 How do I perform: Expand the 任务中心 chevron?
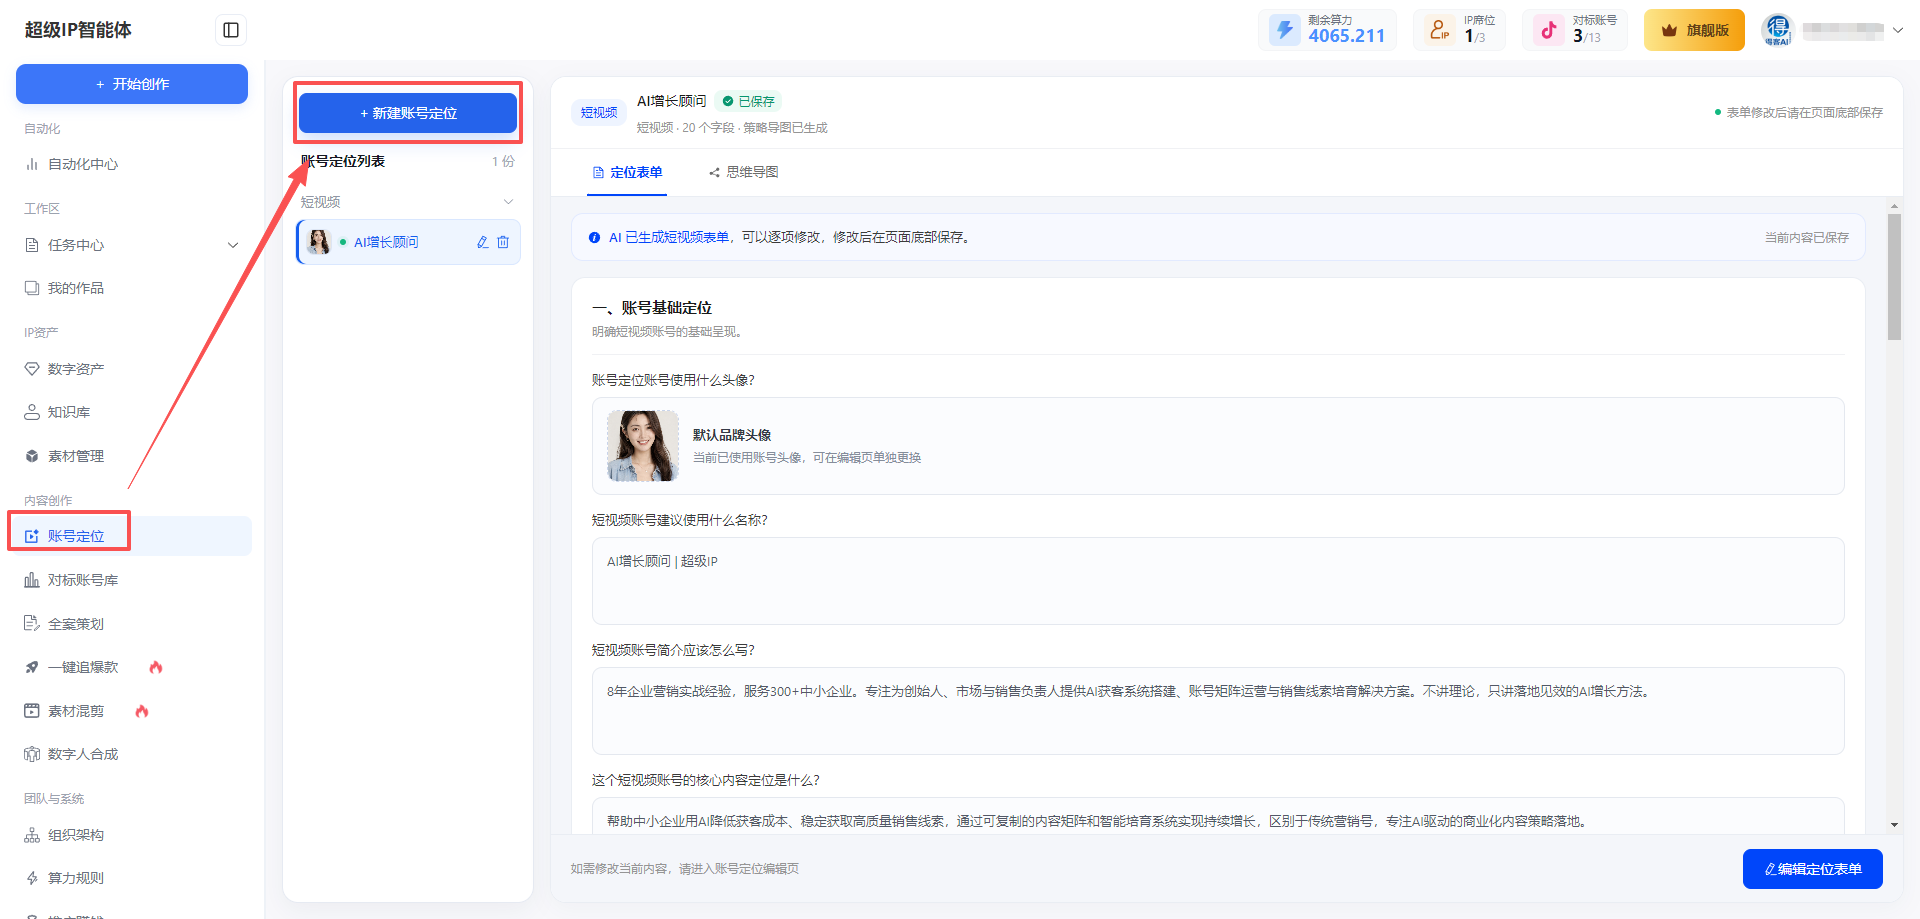[x=233, y=245]
